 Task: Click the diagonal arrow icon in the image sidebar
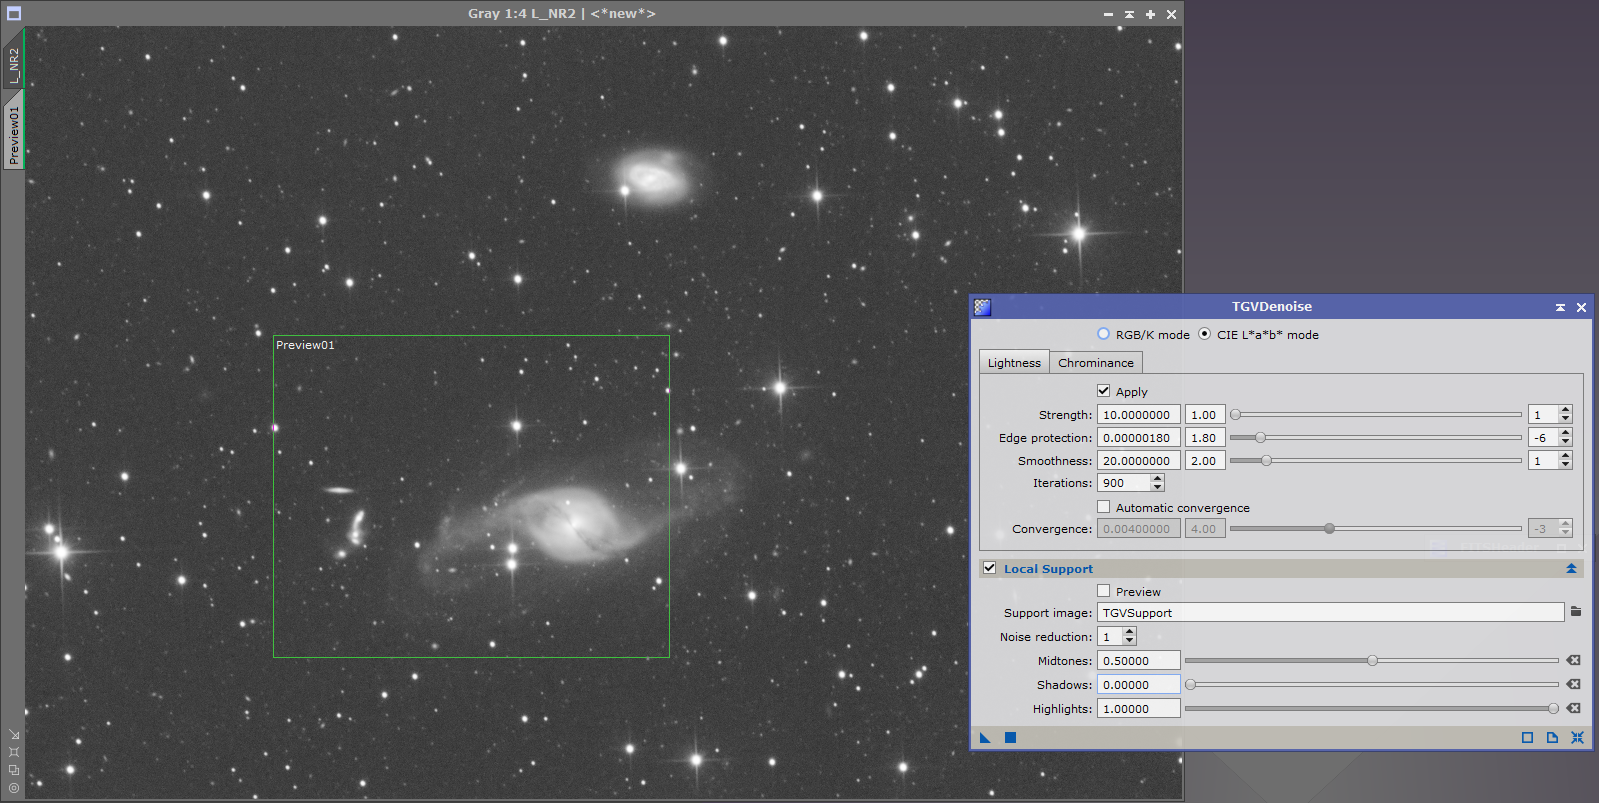[14, 735]
